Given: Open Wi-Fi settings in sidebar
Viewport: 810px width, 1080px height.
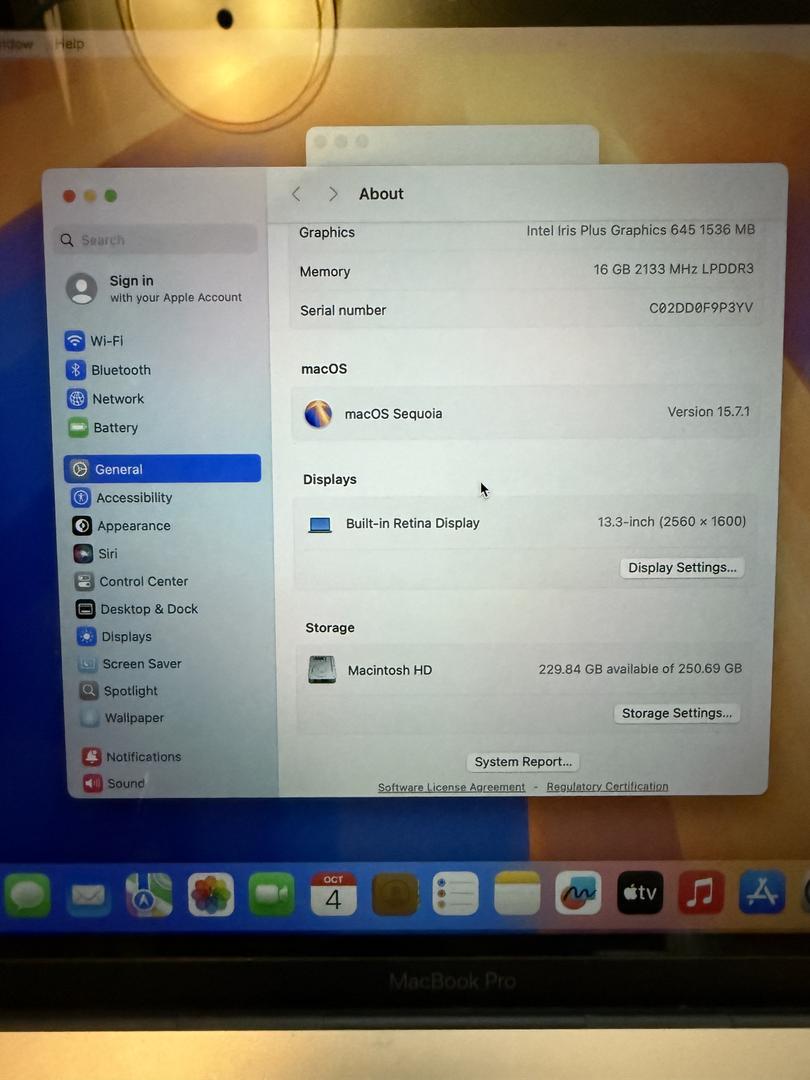Looking at the screenshot, I should pyautogui.click(x=94, y=340).
